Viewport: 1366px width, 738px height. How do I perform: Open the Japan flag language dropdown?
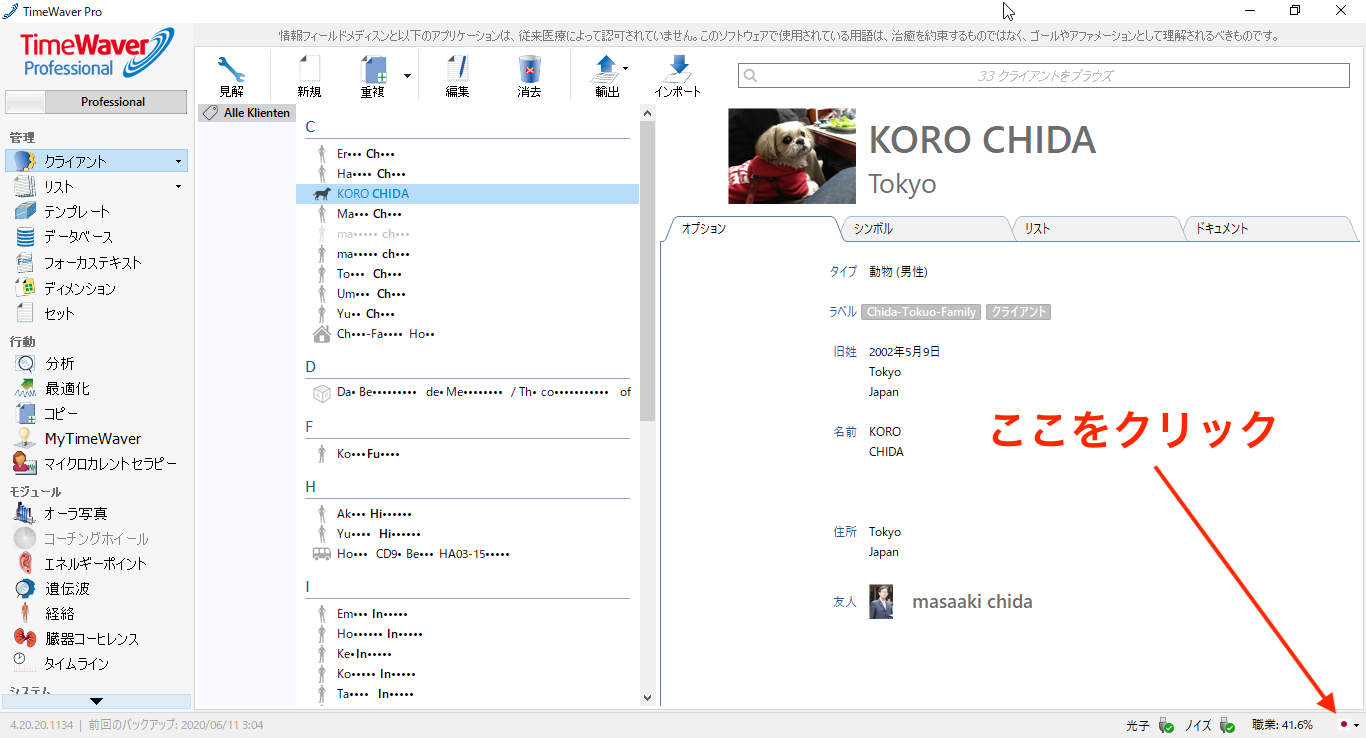coord(1349,725)
